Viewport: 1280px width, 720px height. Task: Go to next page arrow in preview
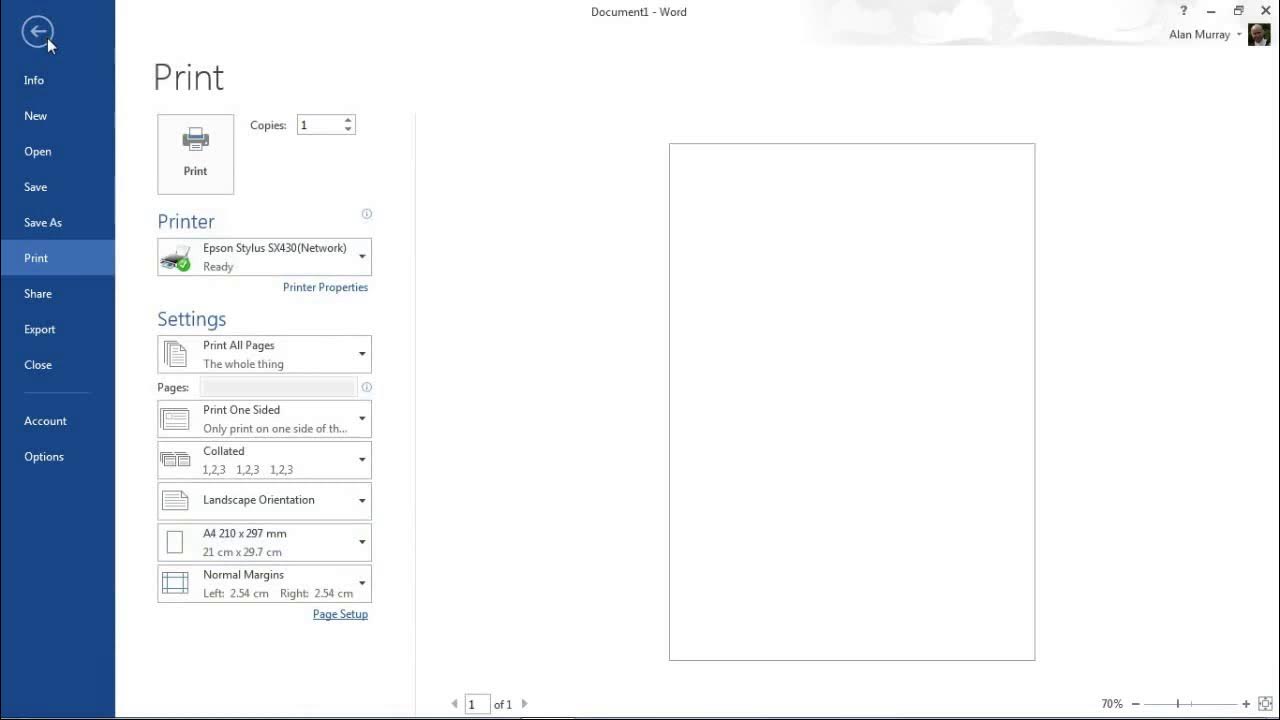(x=525, y=704)
